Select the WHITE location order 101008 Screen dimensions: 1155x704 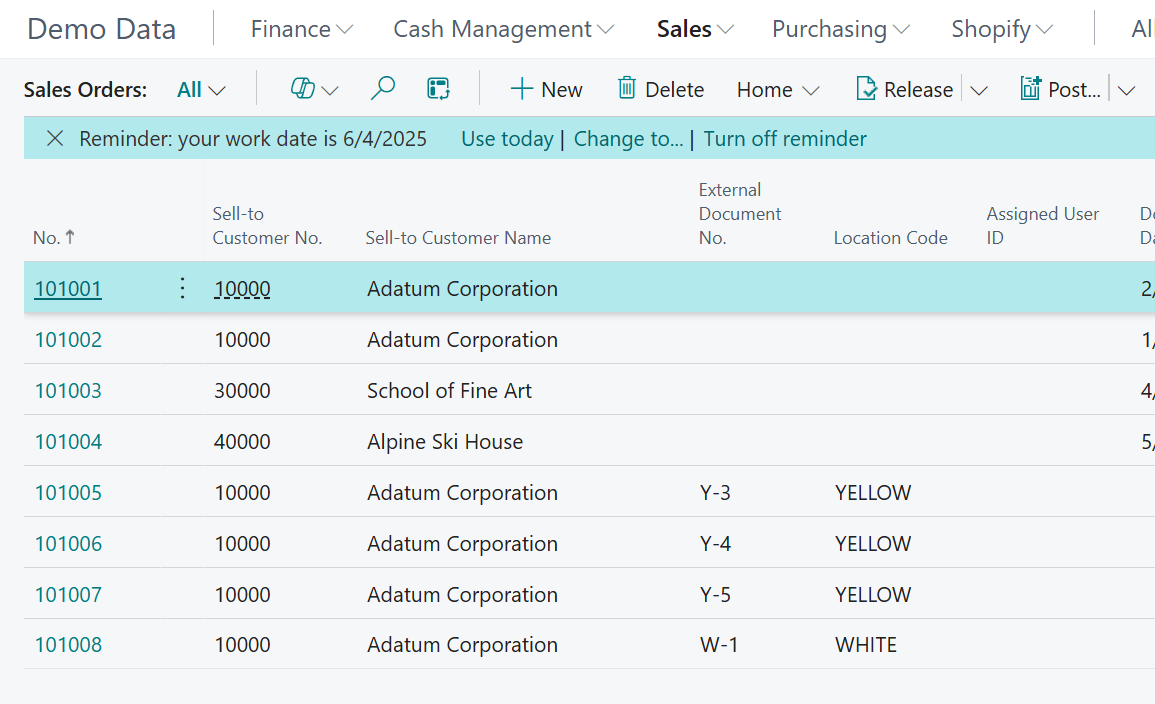(x=68, y=645)
